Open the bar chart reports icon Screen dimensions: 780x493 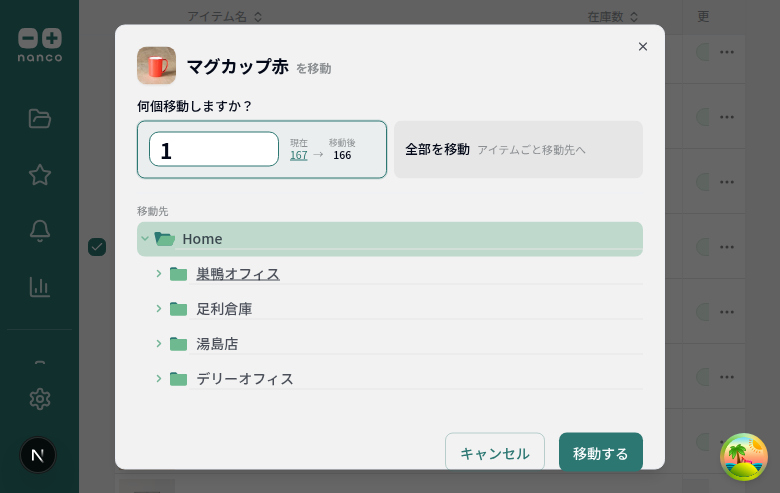[x=40, y=287]
